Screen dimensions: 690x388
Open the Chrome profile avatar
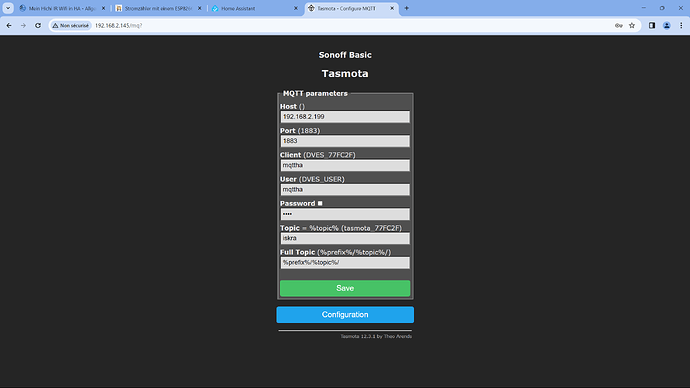tap(667, 26)
